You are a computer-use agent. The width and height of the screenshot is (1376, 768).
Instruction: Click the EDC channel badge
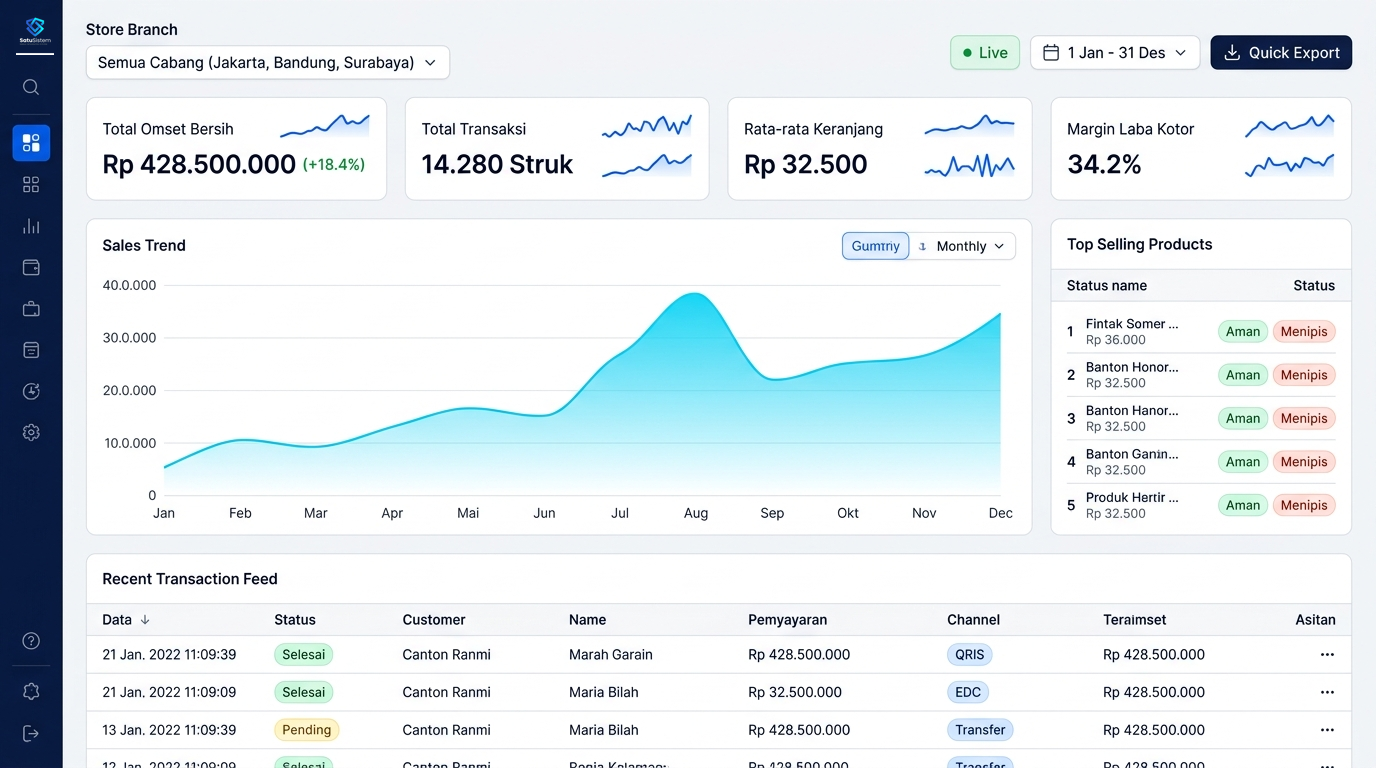click(x=968, y=692)
